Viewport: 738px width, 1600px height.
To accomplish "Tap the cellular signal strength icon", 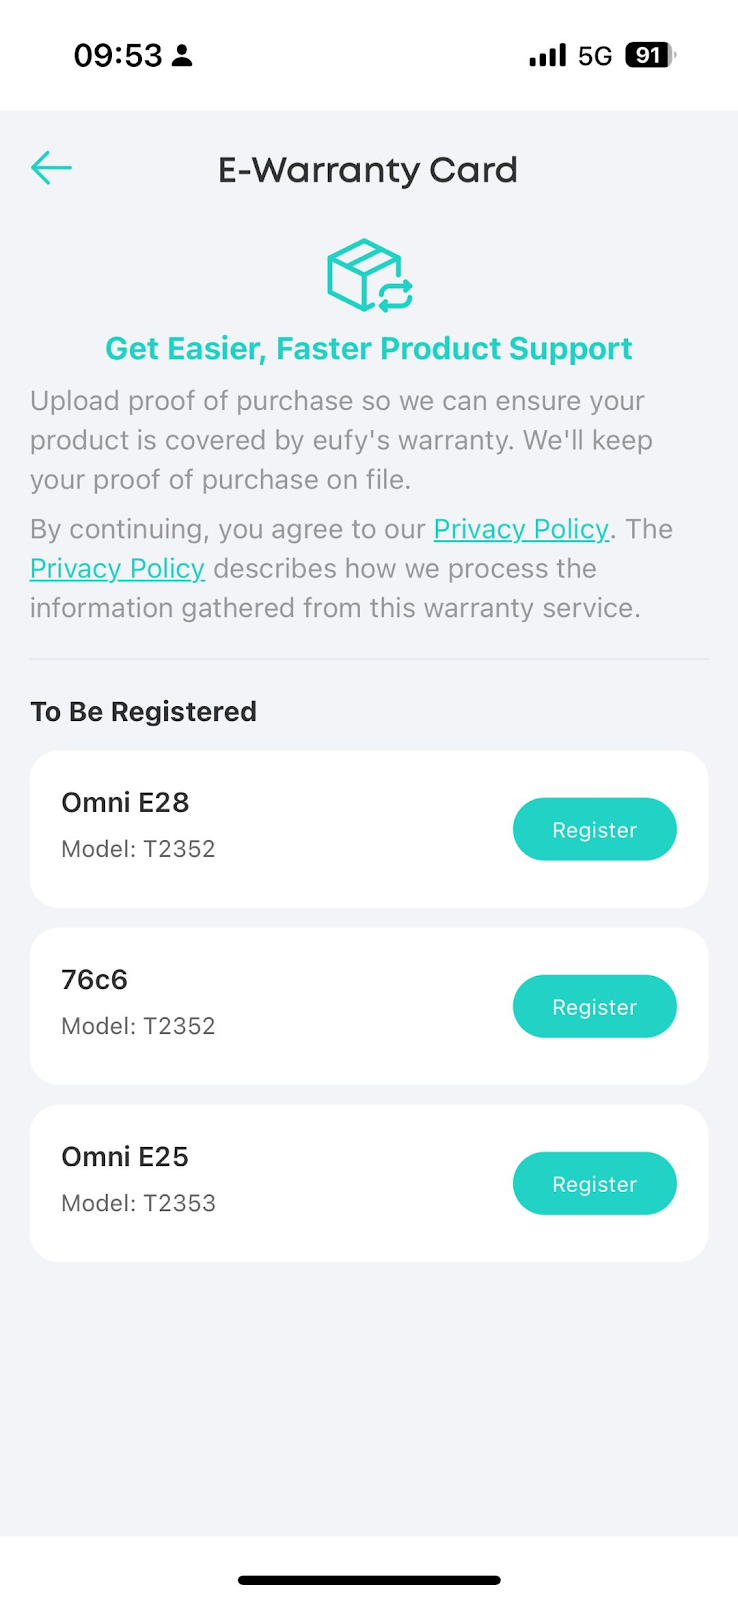I will click(547, 55).
